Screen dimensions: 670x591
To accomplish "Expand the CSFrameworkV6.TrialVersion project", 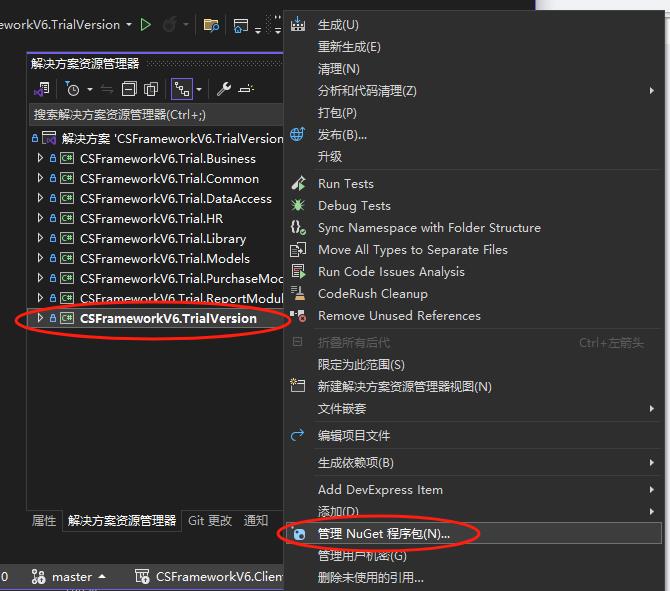I will (40, 318).
